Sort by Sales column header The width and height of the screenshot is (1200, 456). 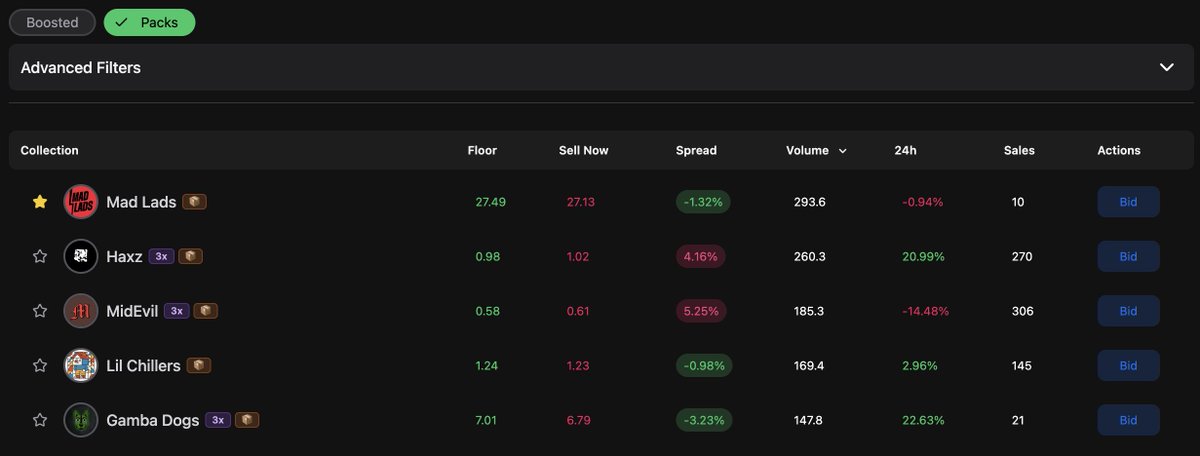[1019, 151]
